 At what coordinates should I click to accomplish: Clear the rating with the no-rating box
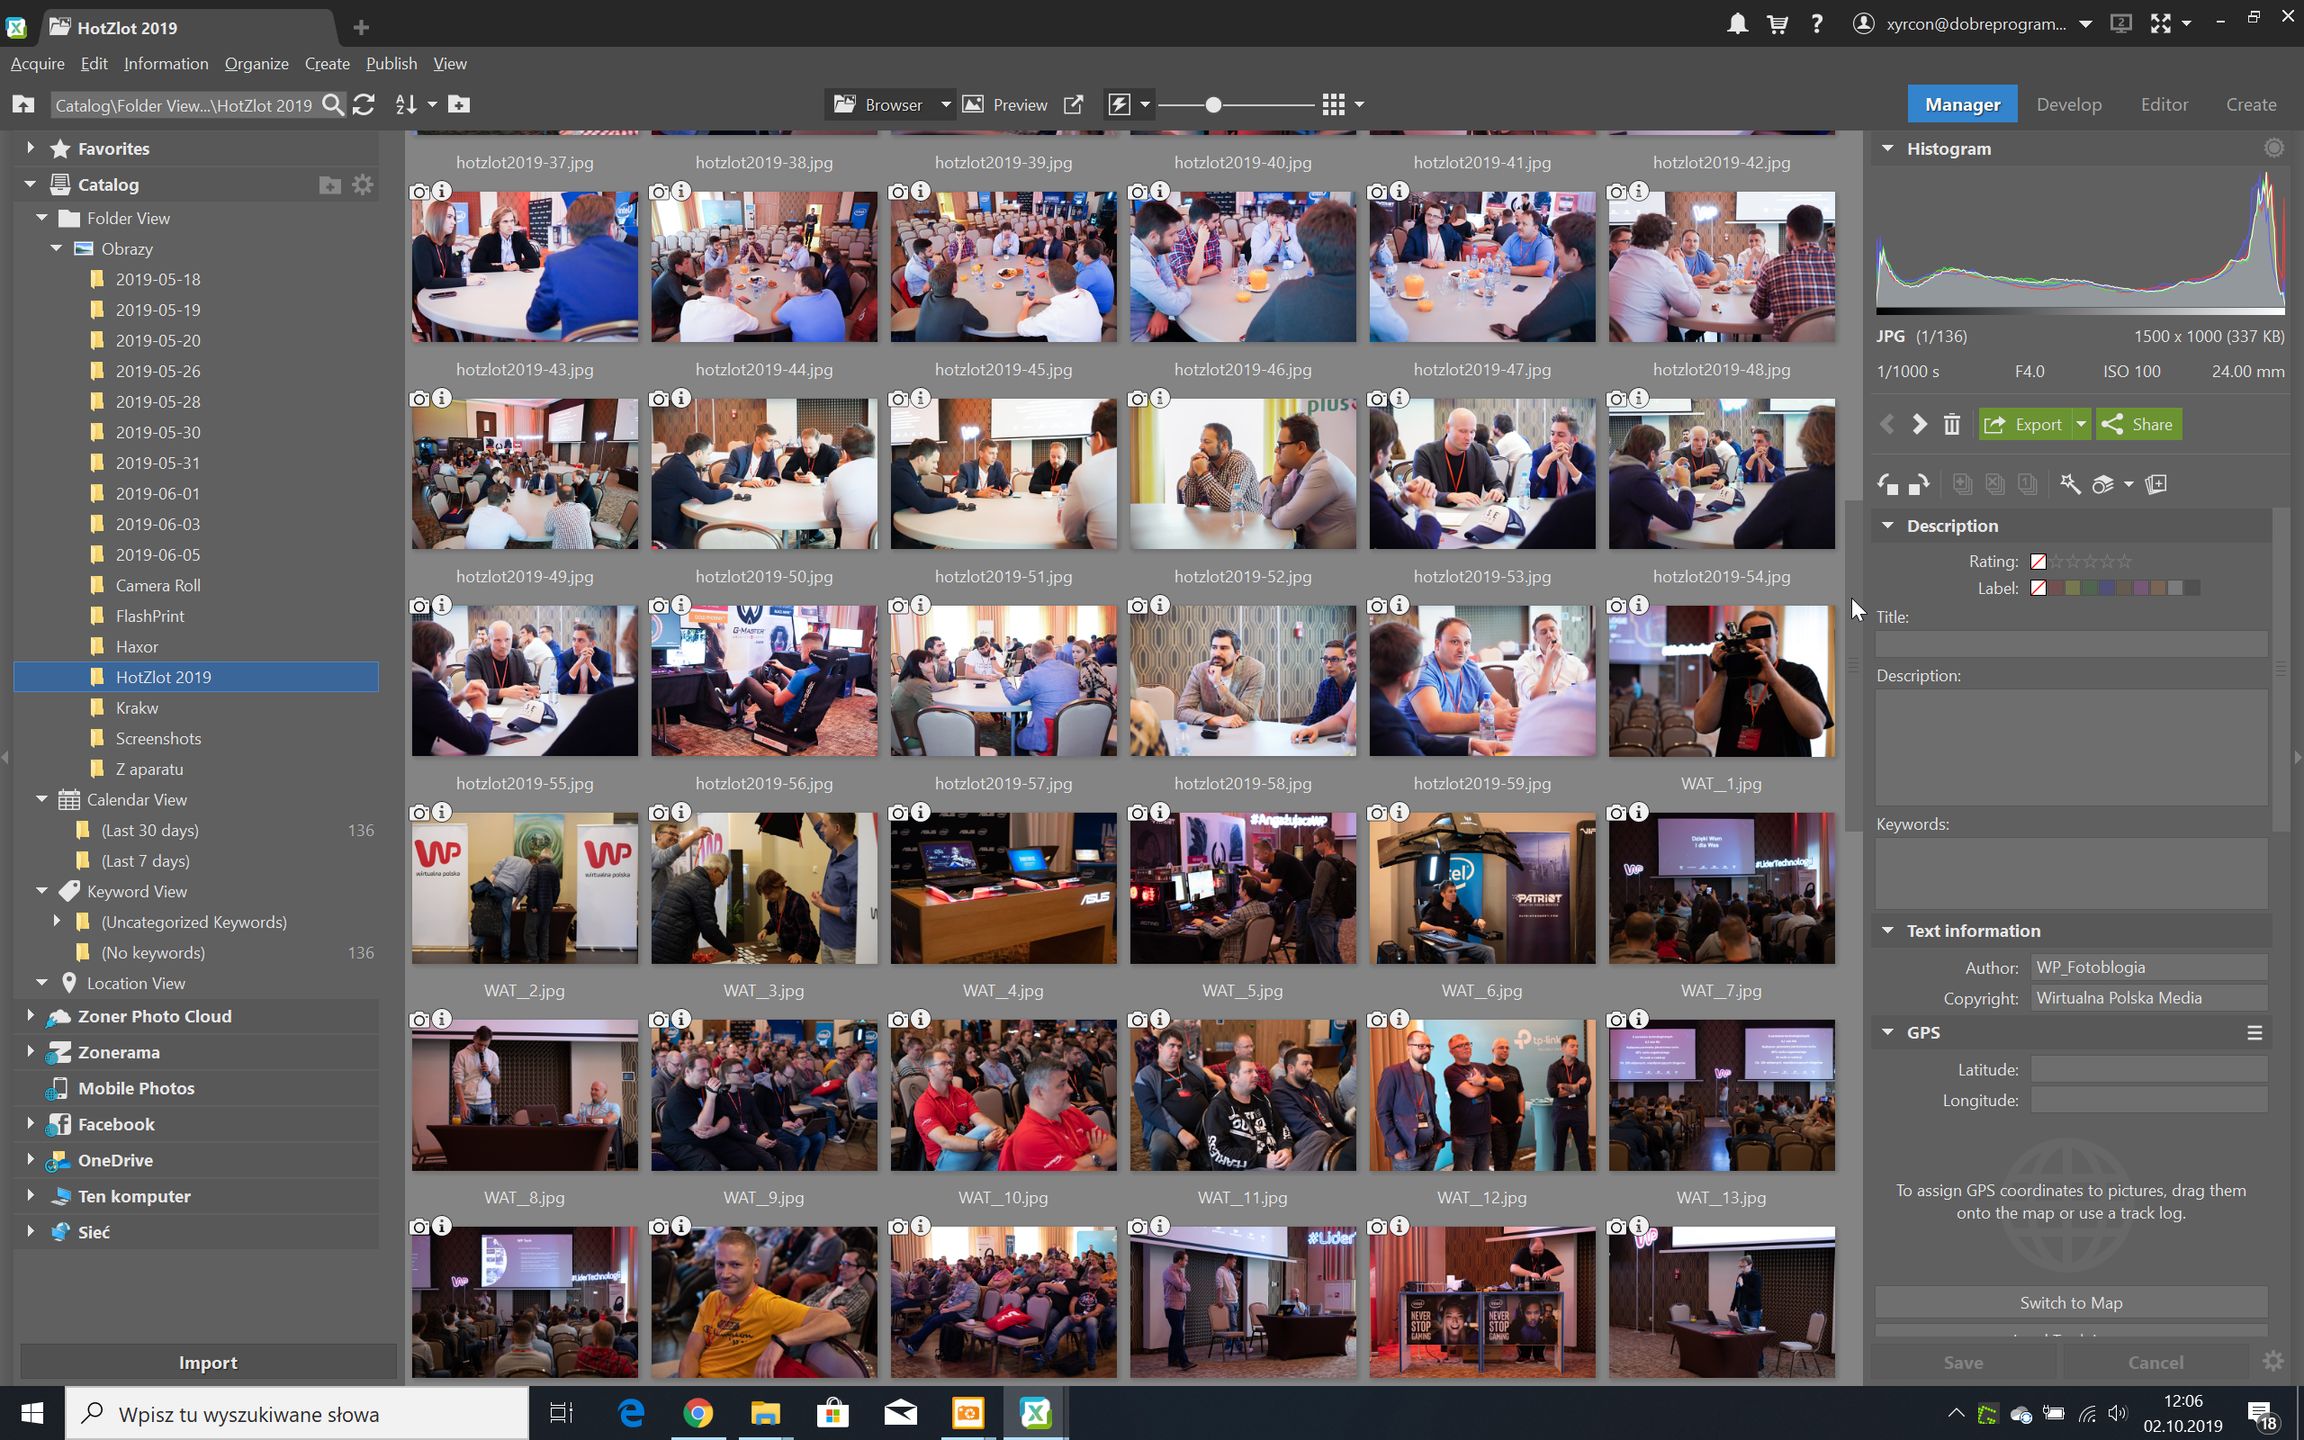click(2038, 562)
